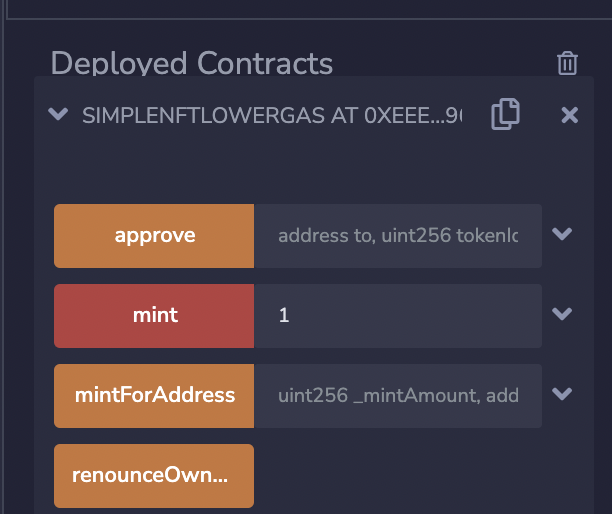This screenshot has height=514, width=612.
Task: Run the approve function
Action: pos(154,236)
